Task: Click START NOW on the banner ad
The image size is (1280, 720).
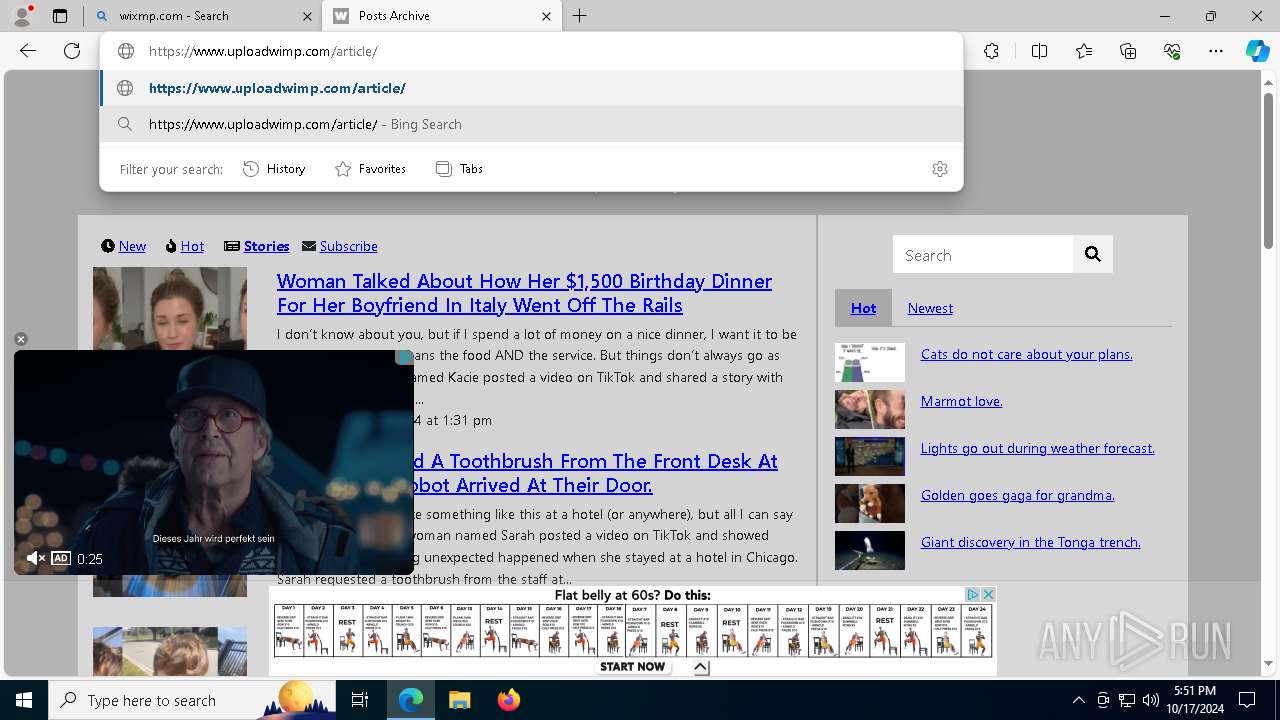Action: pyautogui.click(x=632, y=666)
